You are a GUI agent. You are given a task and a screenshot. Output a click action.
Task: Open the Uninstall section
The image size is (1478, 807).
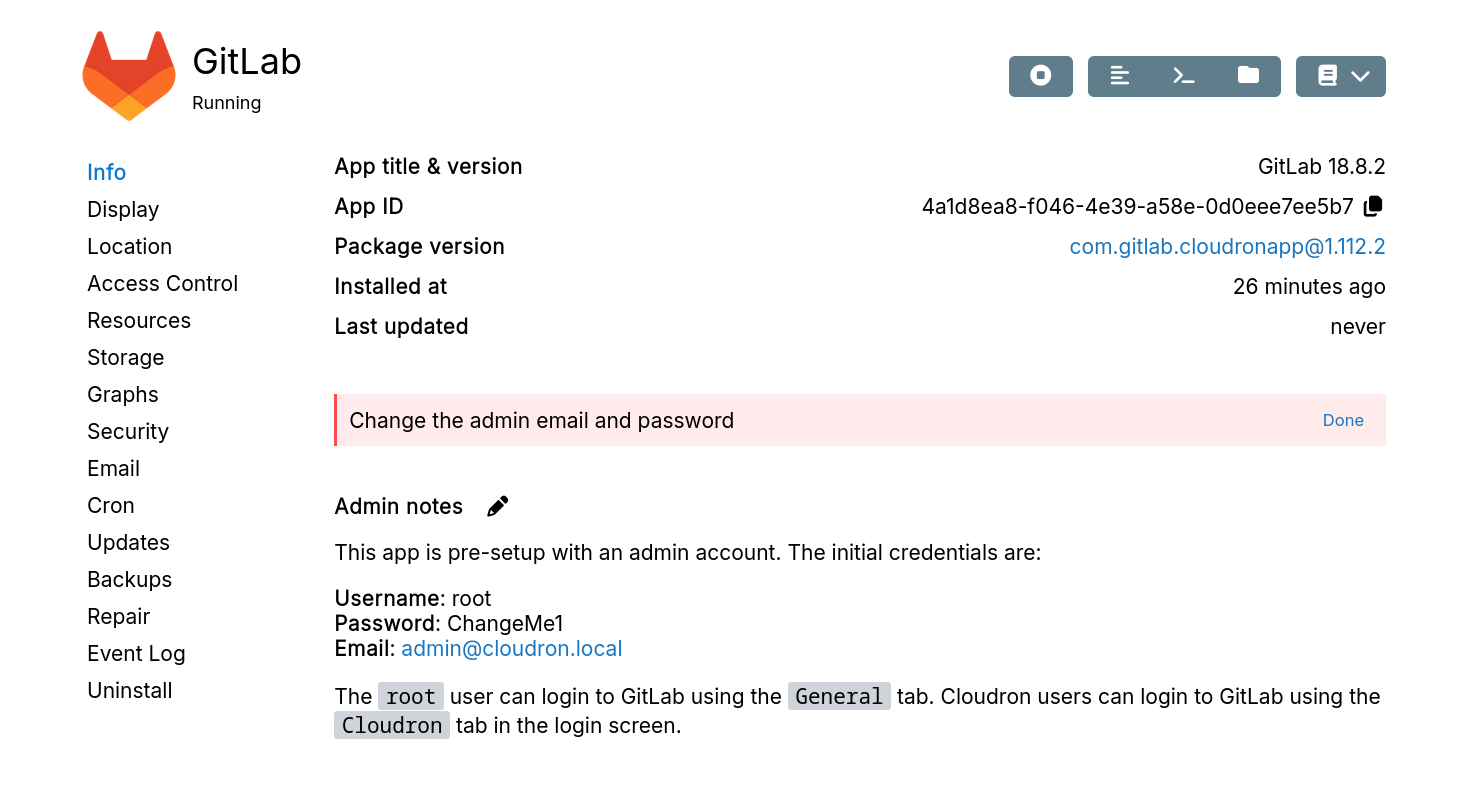point(130,690)
